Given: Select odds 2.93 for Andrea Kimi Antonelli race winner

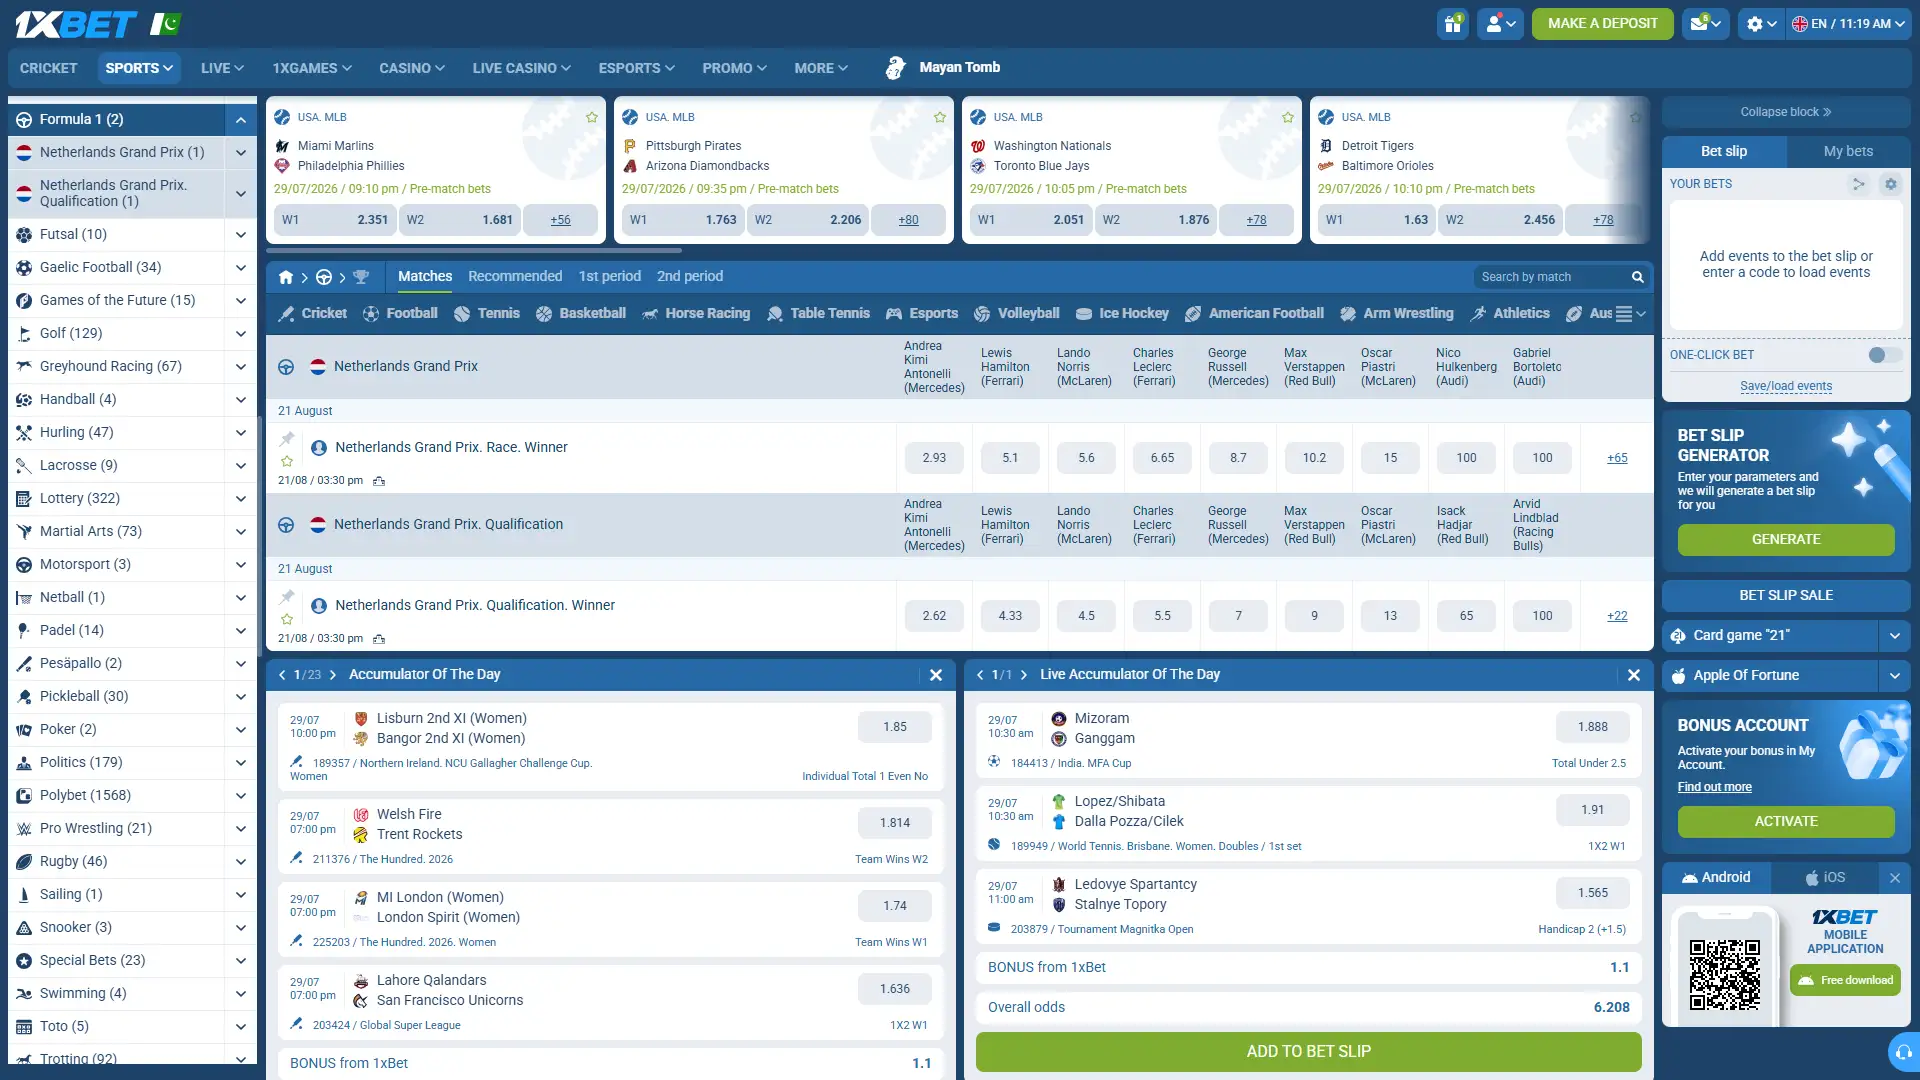Looking at the screenshot, I should 934,458.
